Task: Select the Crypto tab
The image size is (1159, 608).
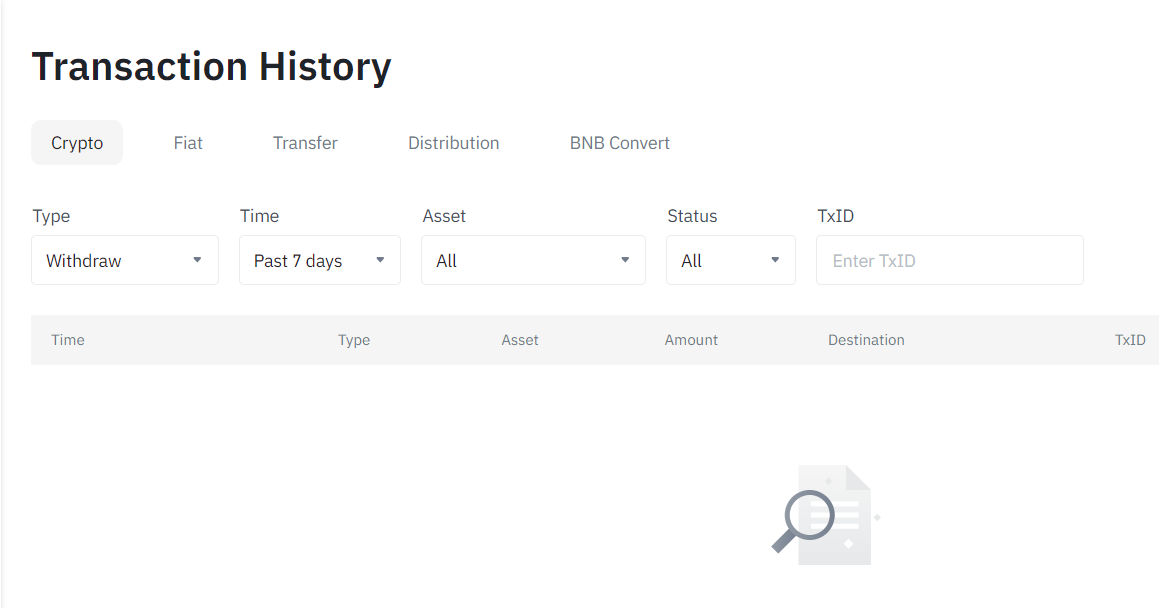Action: pos(77,143)
